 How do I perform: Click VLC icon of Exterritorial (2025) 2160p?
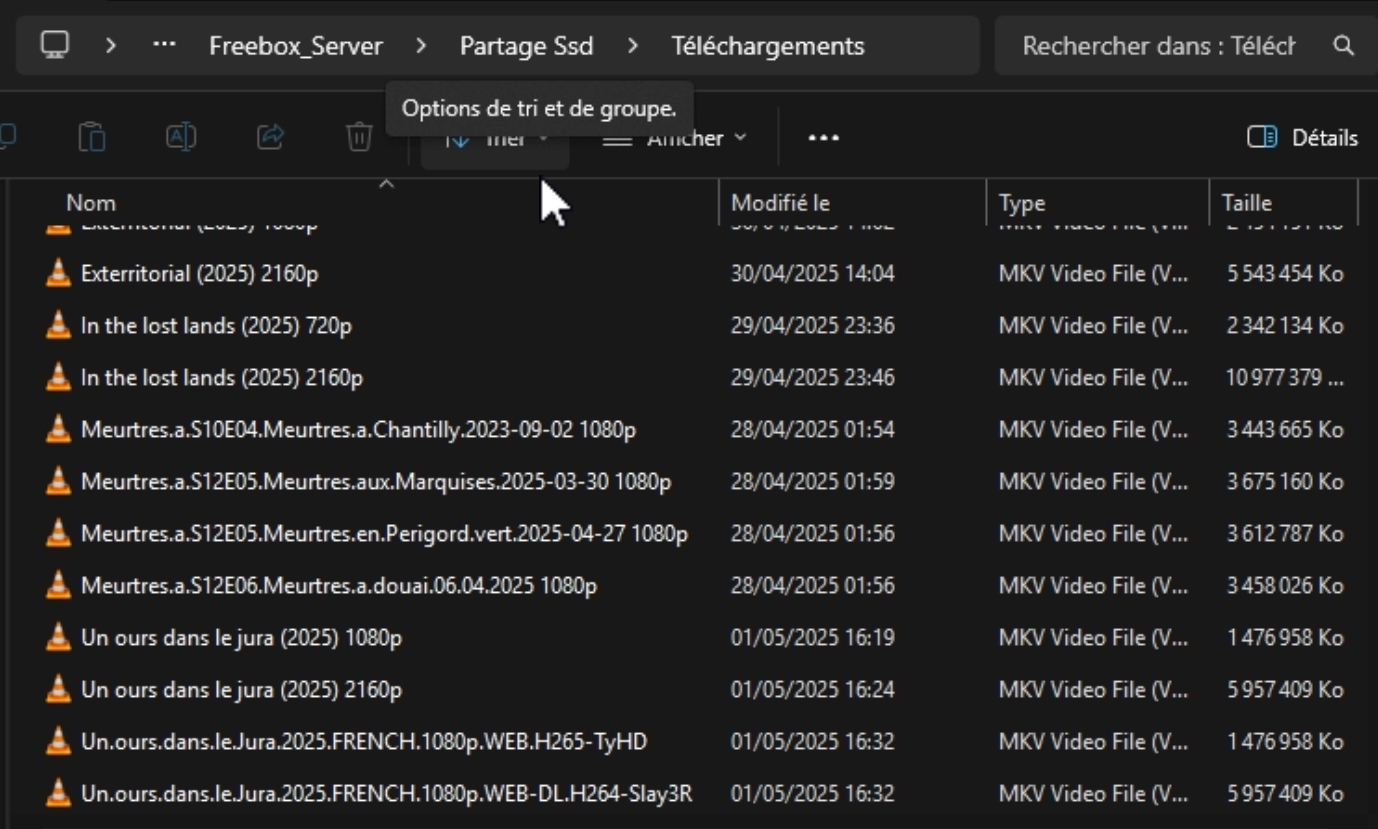tap(59, 273)
